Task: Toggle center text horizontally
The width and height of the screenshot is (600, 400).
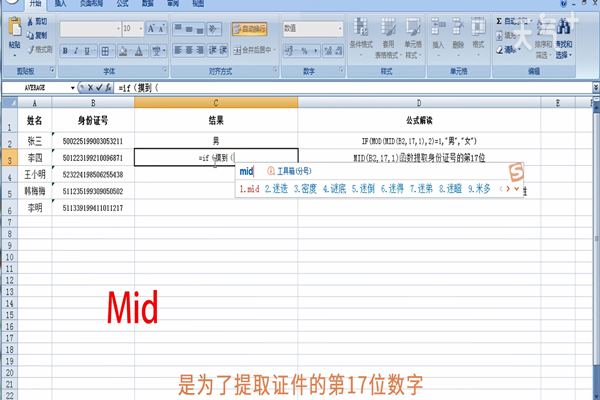Action: coord(189,50)
